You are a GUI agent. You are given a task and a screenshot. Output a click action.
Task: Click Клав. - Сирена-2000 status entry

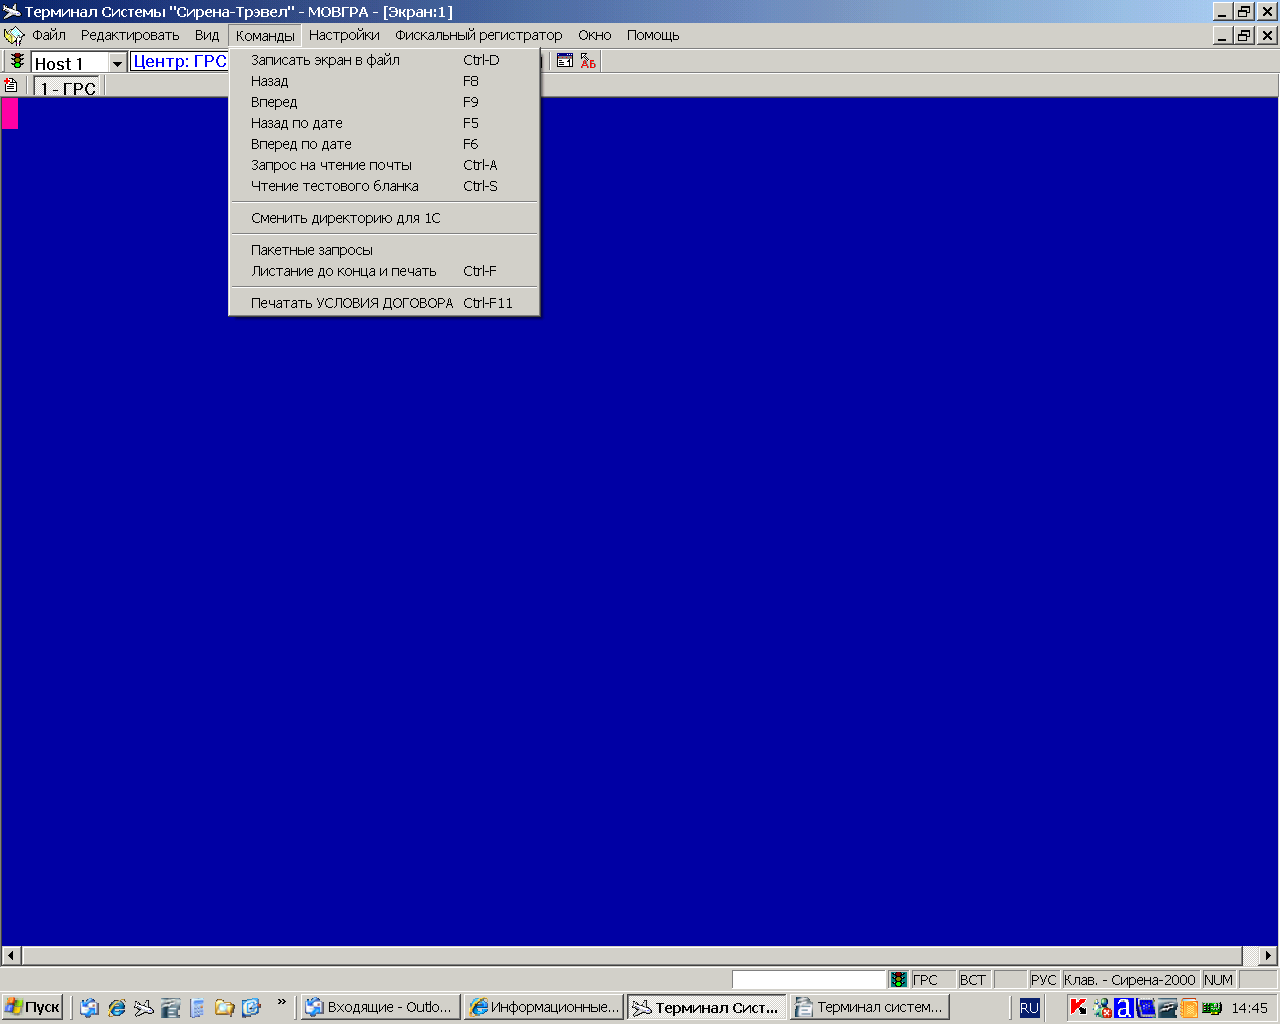pos(1130,980)
